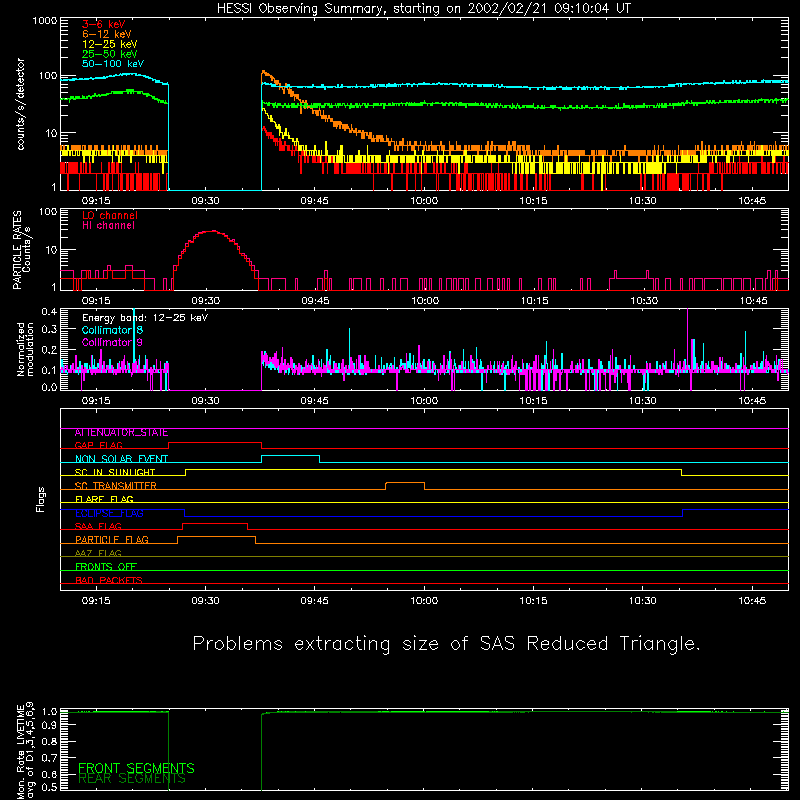The height and width of the screenshot is (800, 800).
Task: Click the SAA_FLAG label
Action: 98,526
